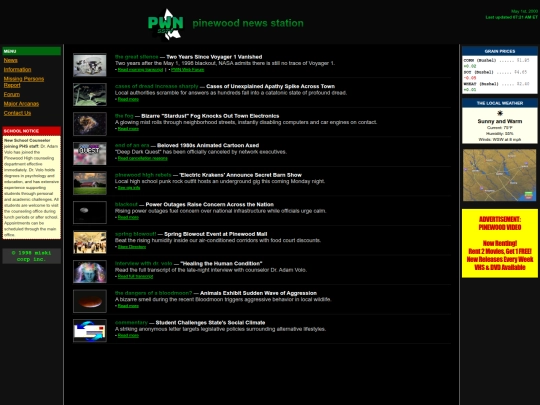Viewport: 540px width, 405px height.
Task: Click Read more under Power Outages story
Action: [128, 217]
